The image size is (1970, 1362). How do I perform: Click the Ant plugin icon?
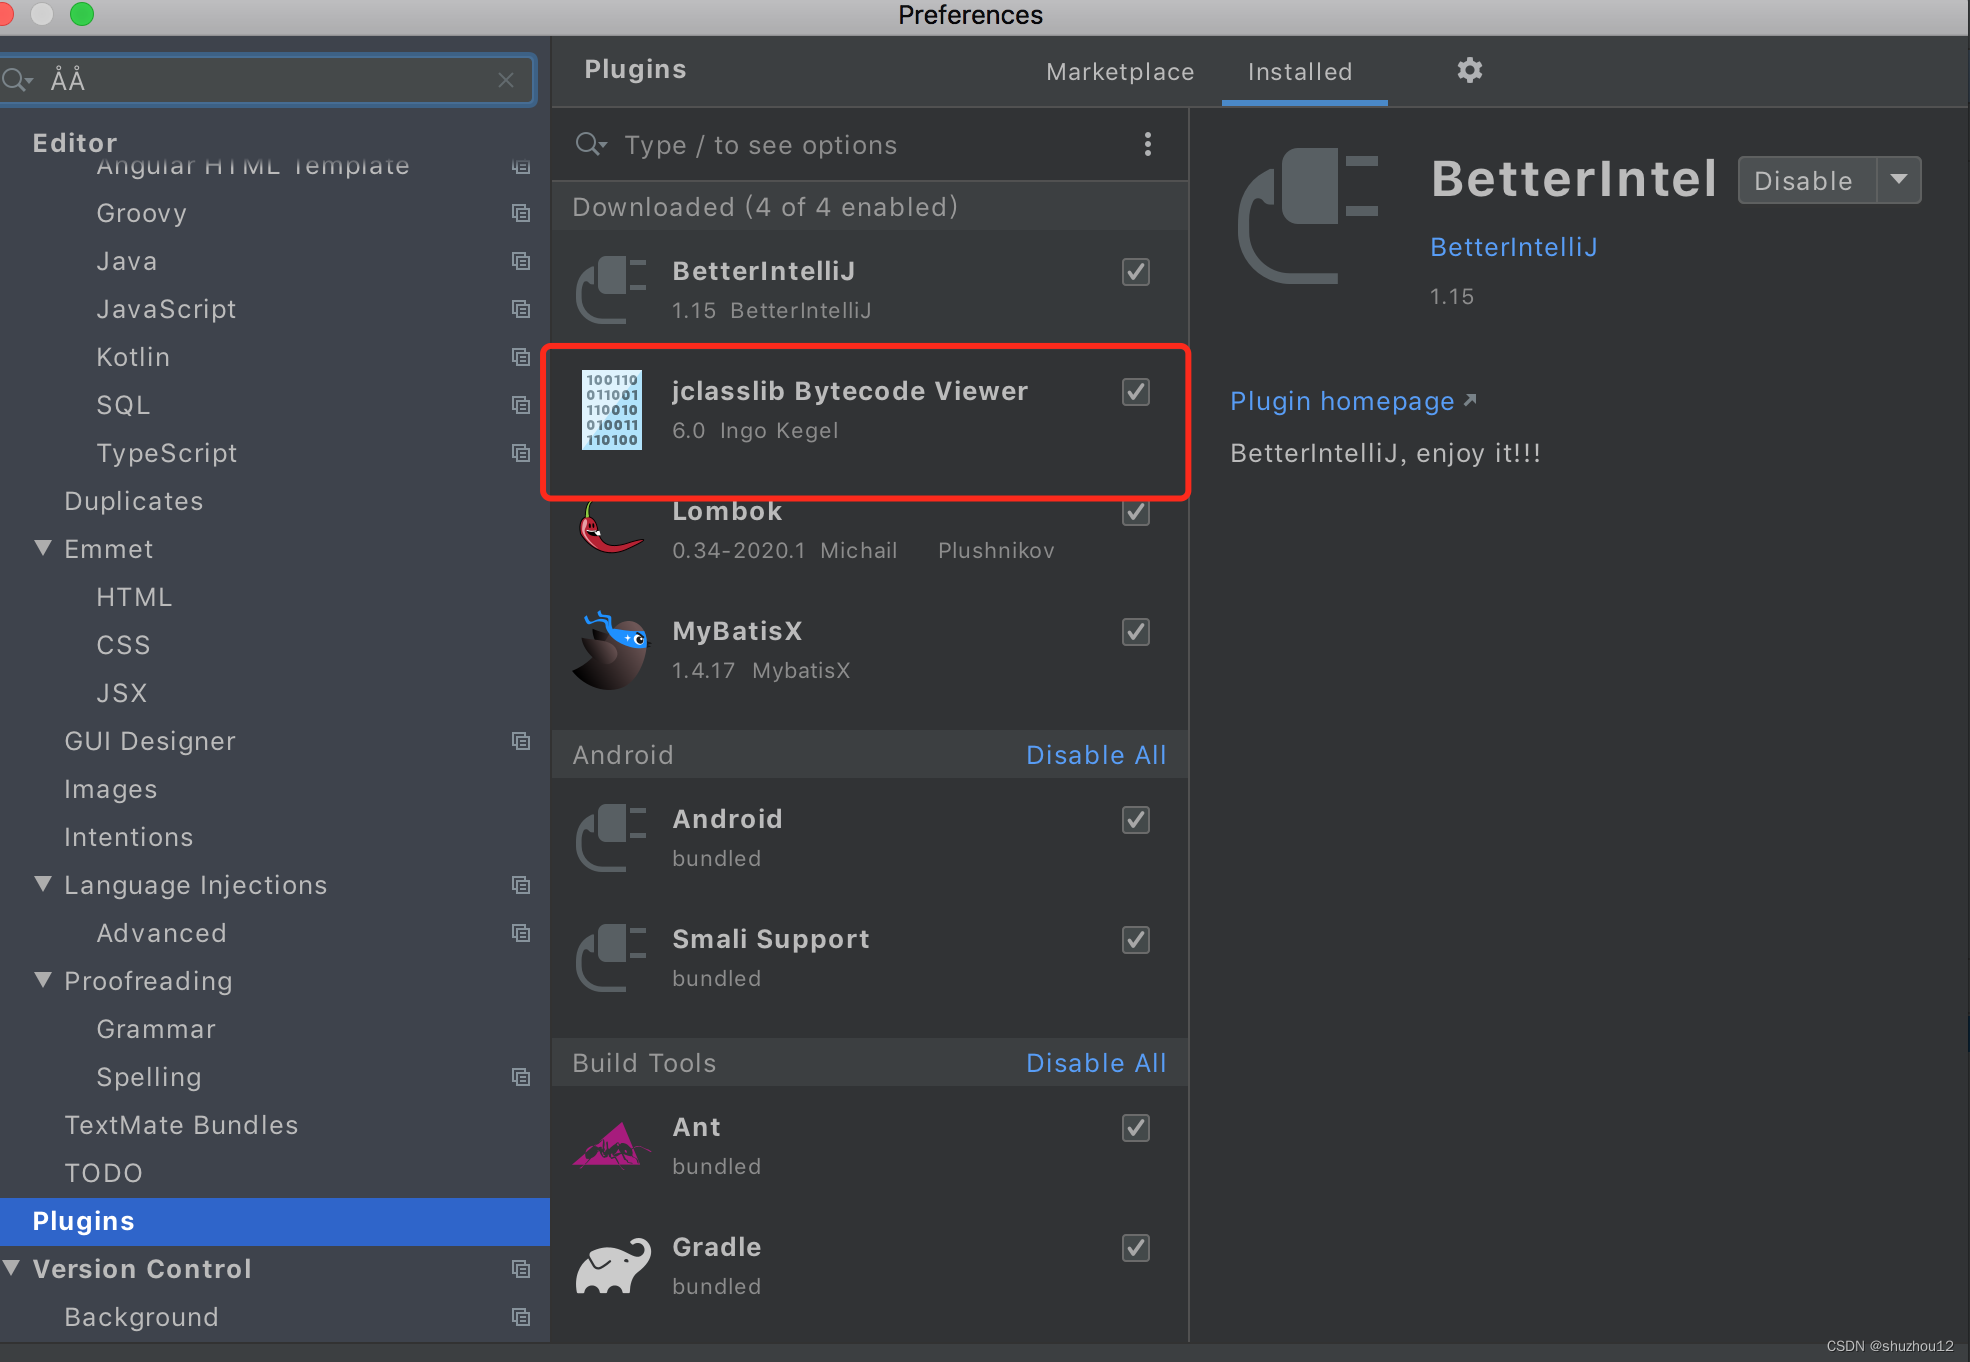pos(610,1145)
